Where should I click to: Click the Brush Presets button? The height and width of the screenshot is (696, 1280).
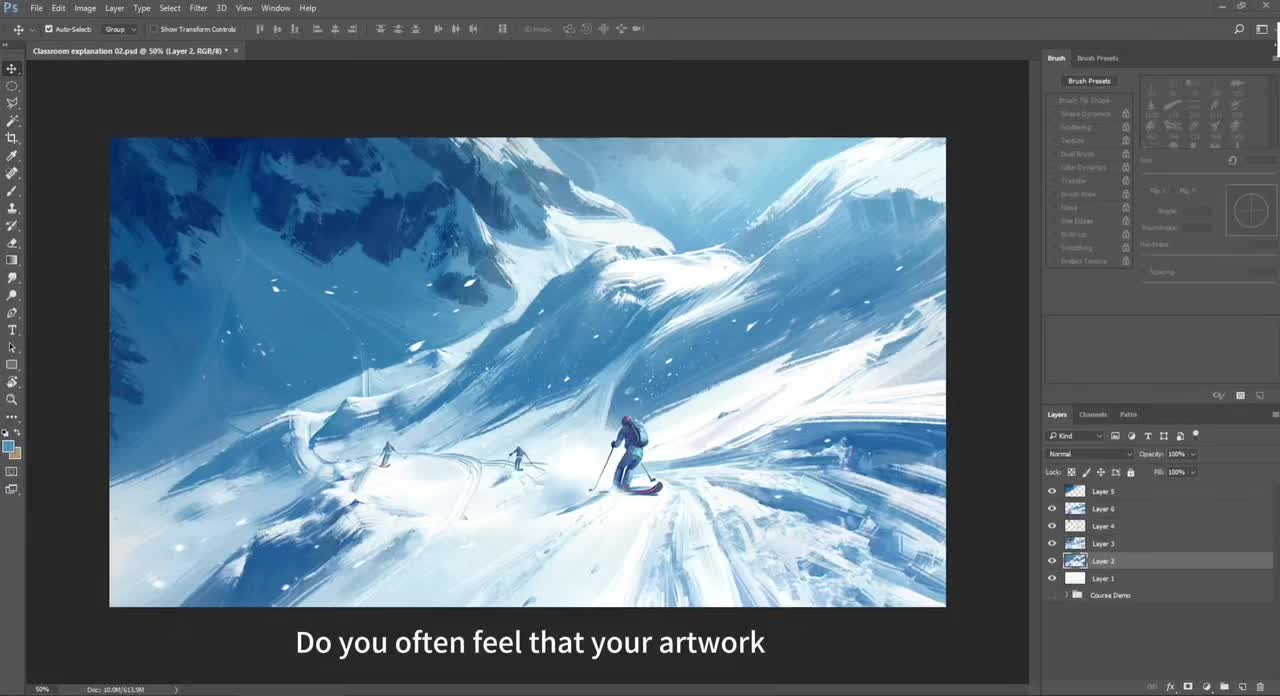1089,81
